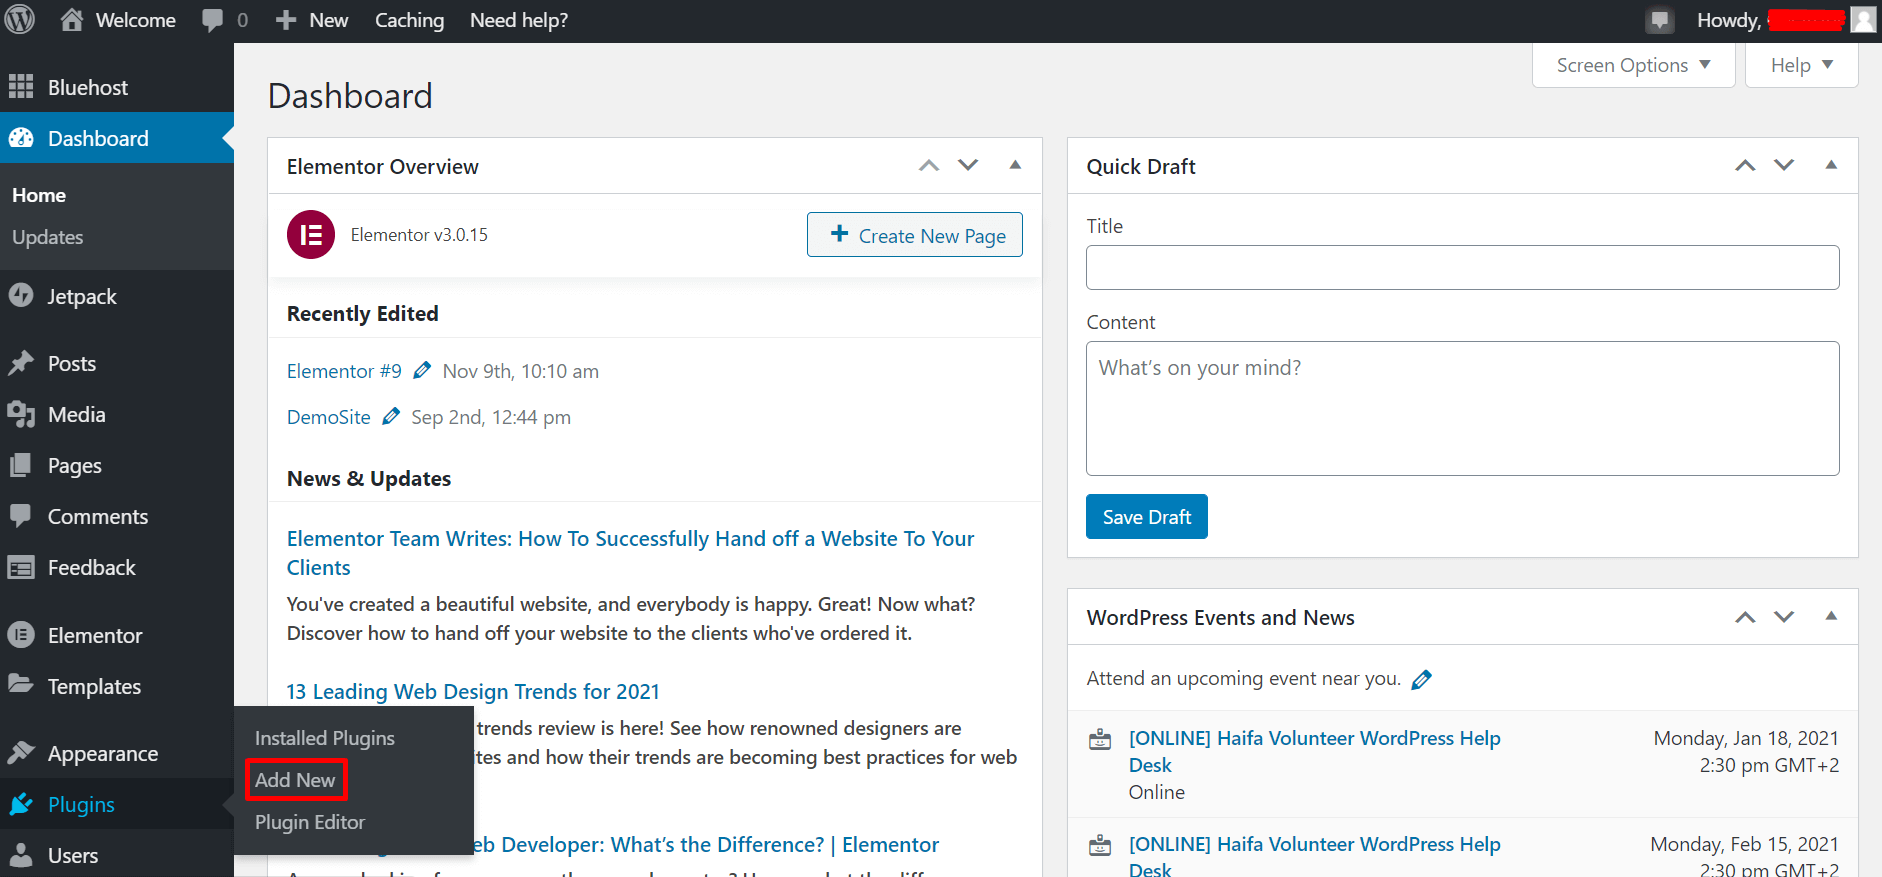The height and width of the screenshot is (877, 1882).
Task: Click calendar icon for Jan 18 event
Action: tap(1100, 739)
